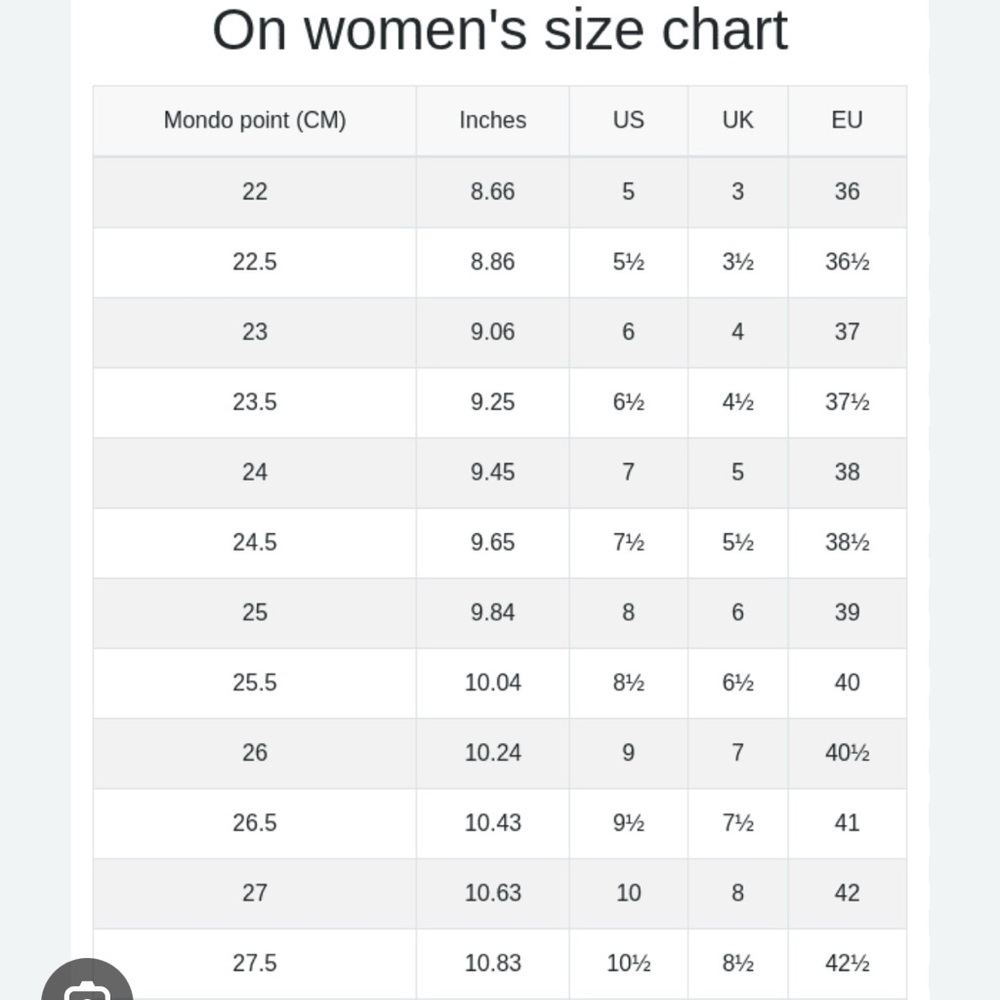Click the EU size 38 cell
Image resolution: width=1000 pixels, height=1000 pixels.
[x=847, y=473]
